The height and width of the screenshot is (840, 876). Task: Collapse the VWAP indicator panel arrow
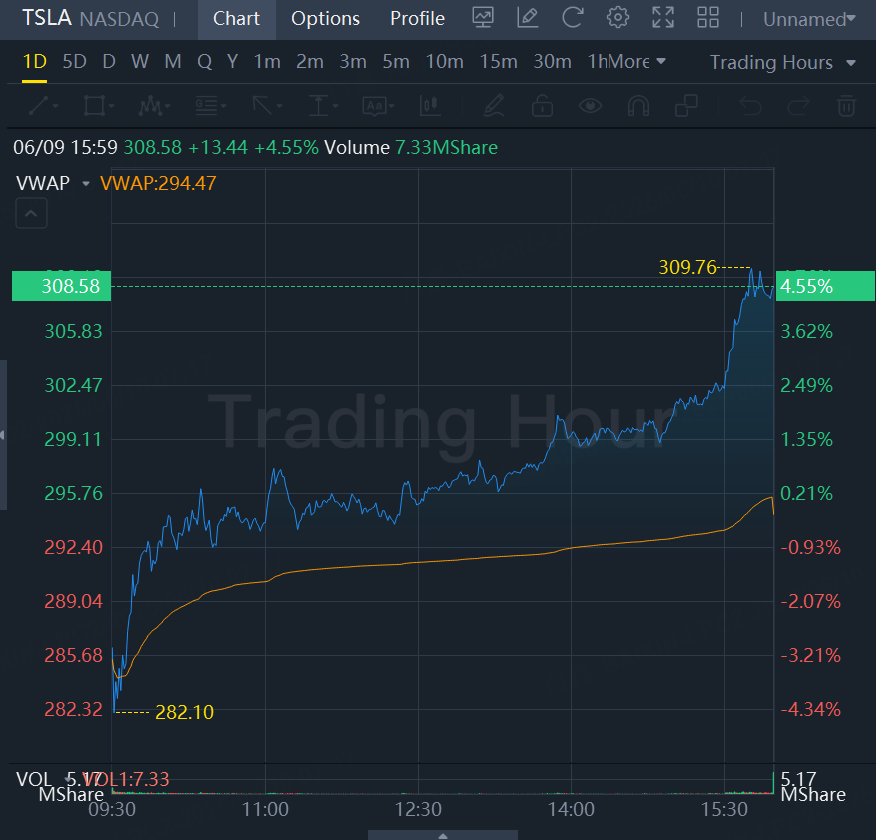coord(30,212)
